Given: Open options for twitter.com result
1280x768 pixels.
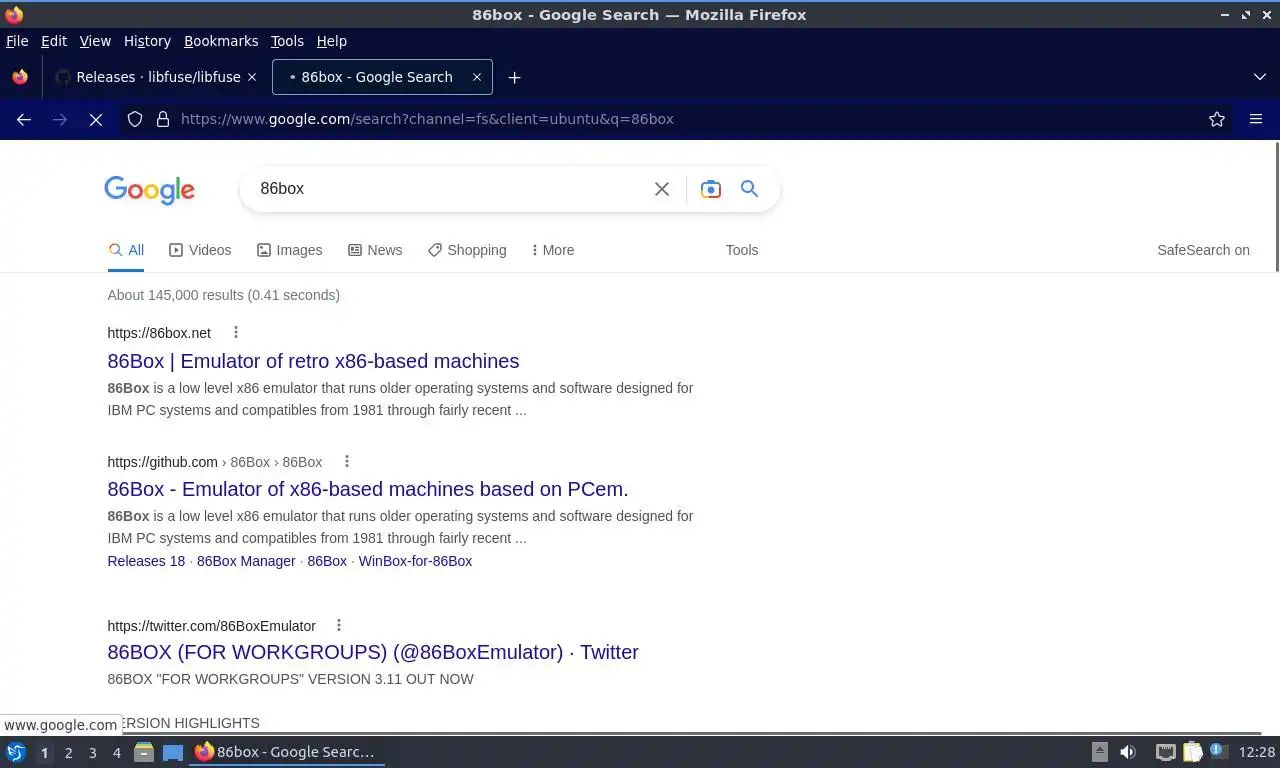Looking at the screenshot, I should tap(339, 626).
